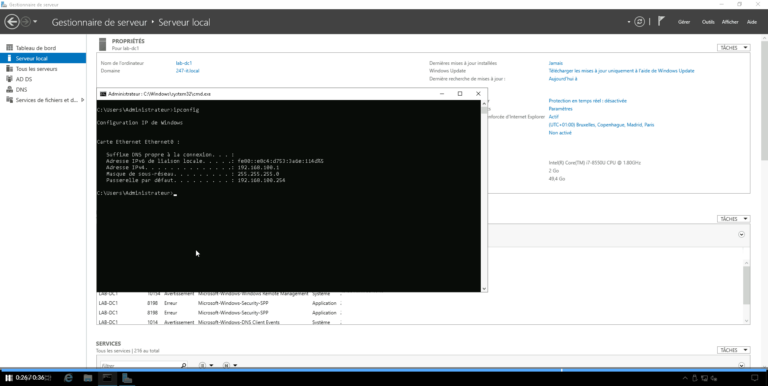Click the Propriétés server tower icon
The image size is (768, 386).
click(102, 44)
